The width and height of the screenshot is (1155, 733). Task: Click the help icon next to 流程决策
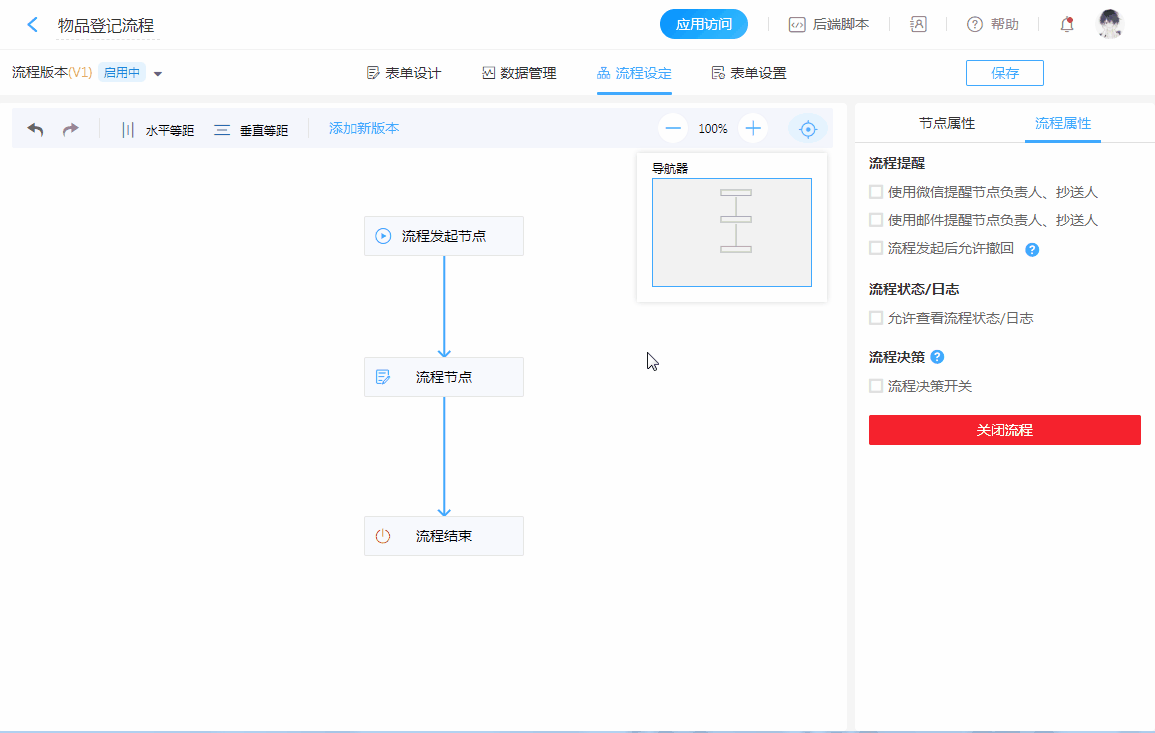coord(937,357)
